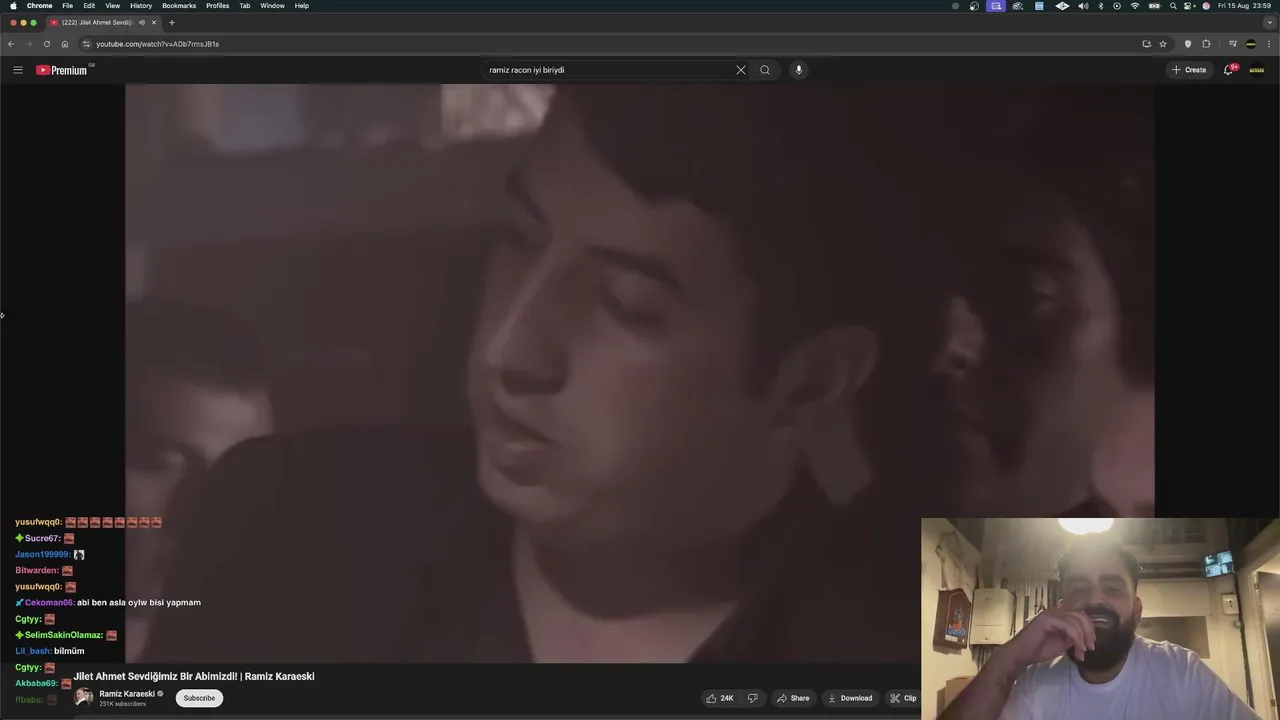Like the video with thumbs up
The width and height of the screenshot is (1280, 720).
coord(720,698)
